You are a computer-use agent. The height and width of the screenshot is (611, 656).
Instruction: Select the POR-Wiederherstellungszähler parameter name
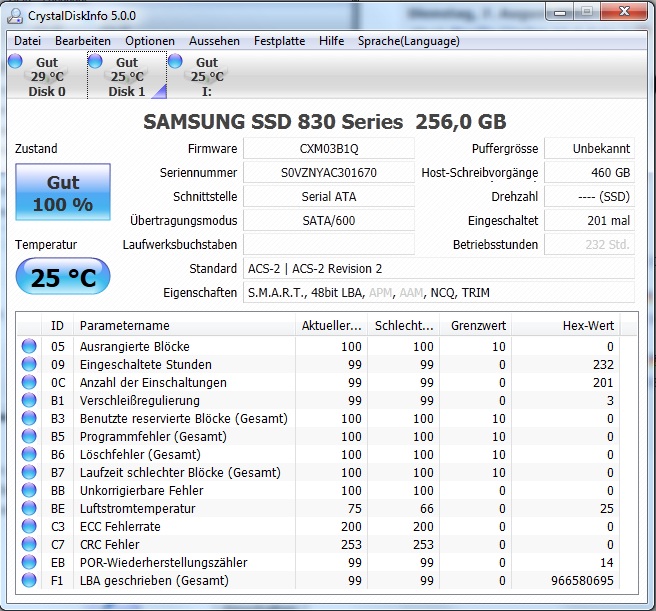[x=164, y=562]
